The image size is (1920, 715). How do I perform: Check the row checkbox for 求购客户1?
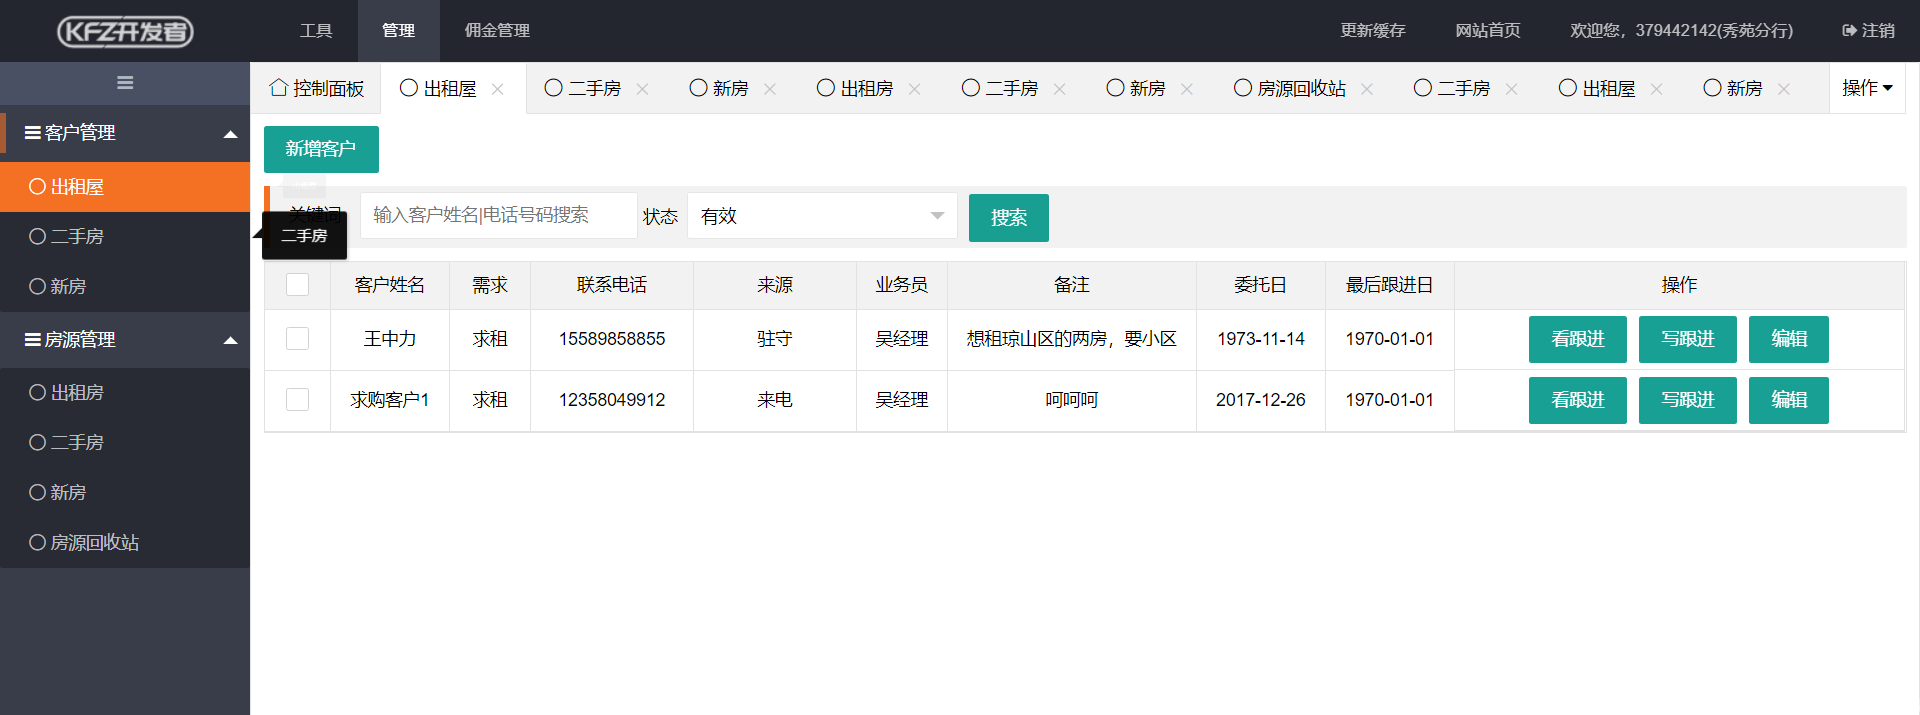(x=297, y=400)
